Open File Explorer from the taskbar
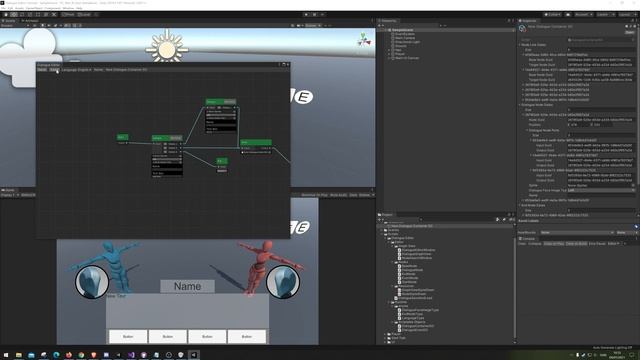This screenshot has height=360, width=640. pos(19,355)
